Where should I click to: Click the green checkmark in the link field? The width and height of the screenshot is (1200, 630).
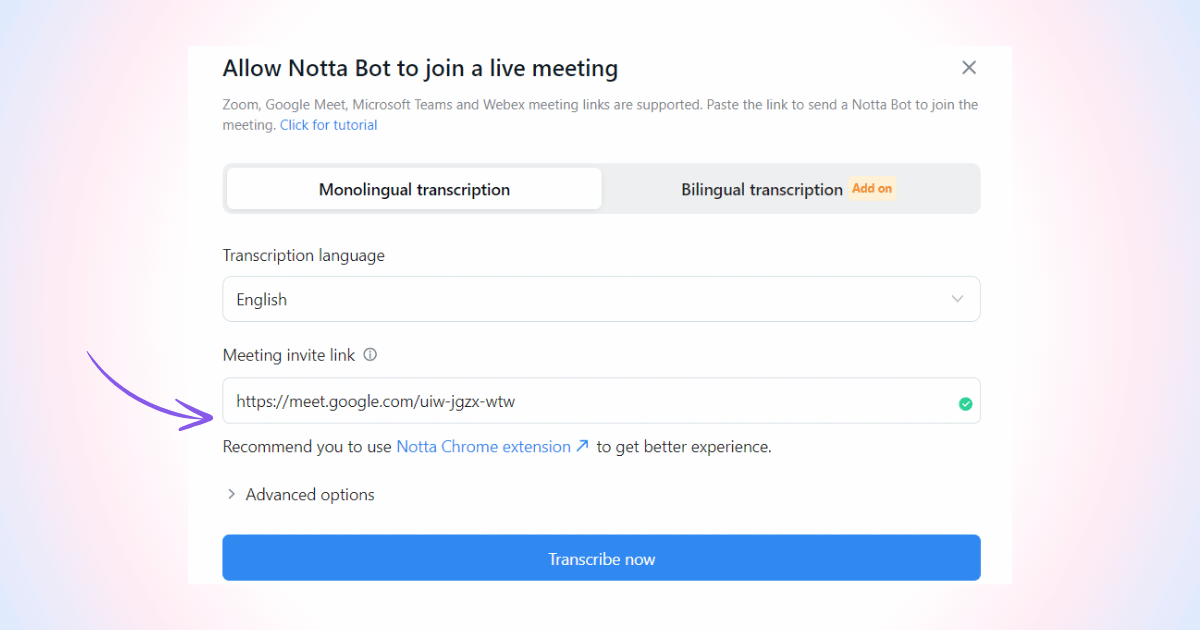tap(965, 404)
